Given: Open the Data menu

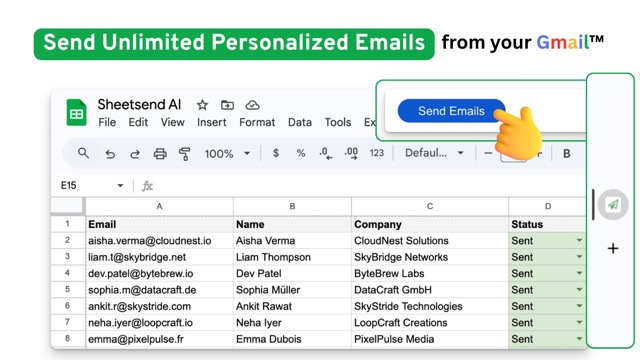Looking at the screenshot, I should (x=300, y=122).
